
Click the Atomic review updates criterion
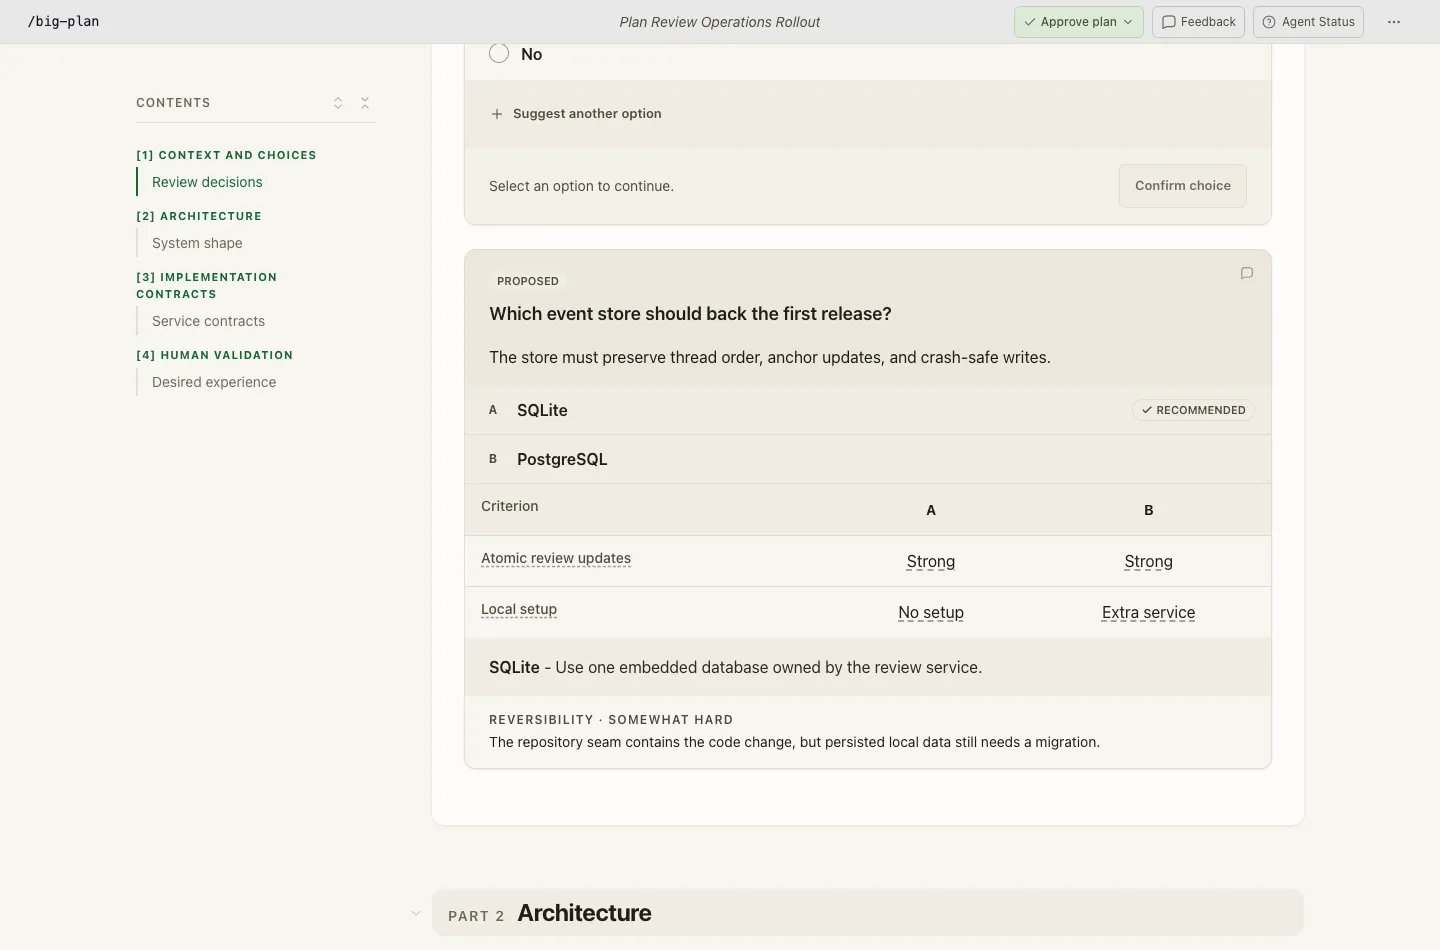(x=556, y=558)
